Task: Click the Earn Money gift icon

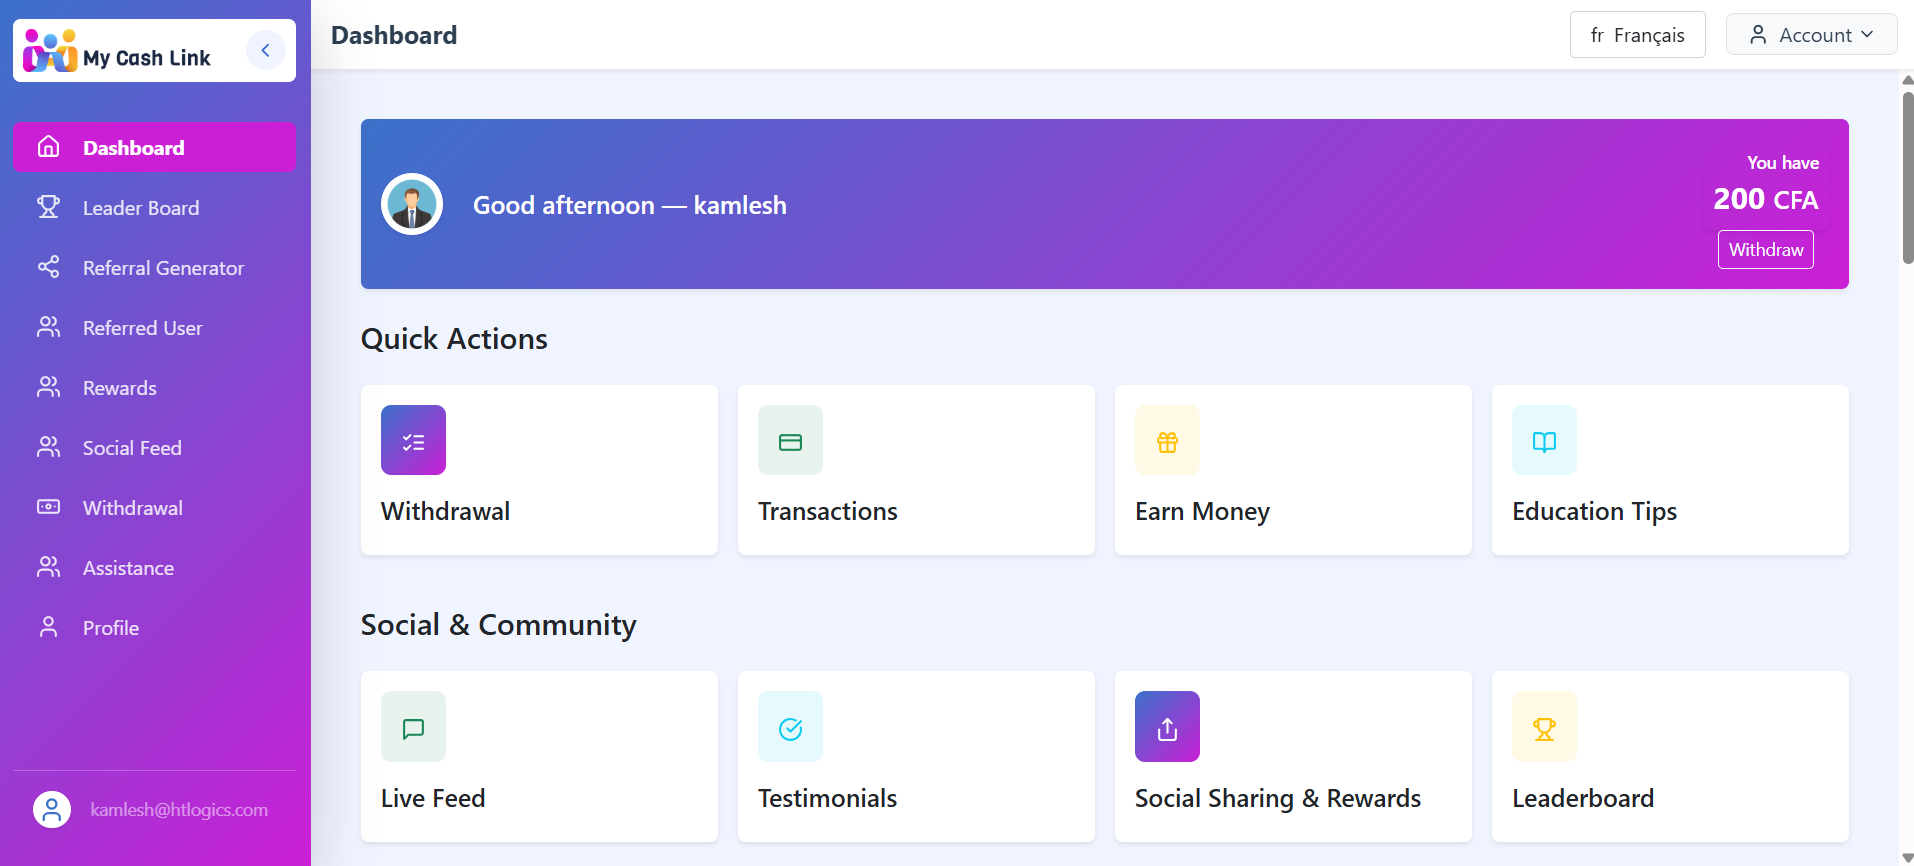Action: coord(1167,440)
